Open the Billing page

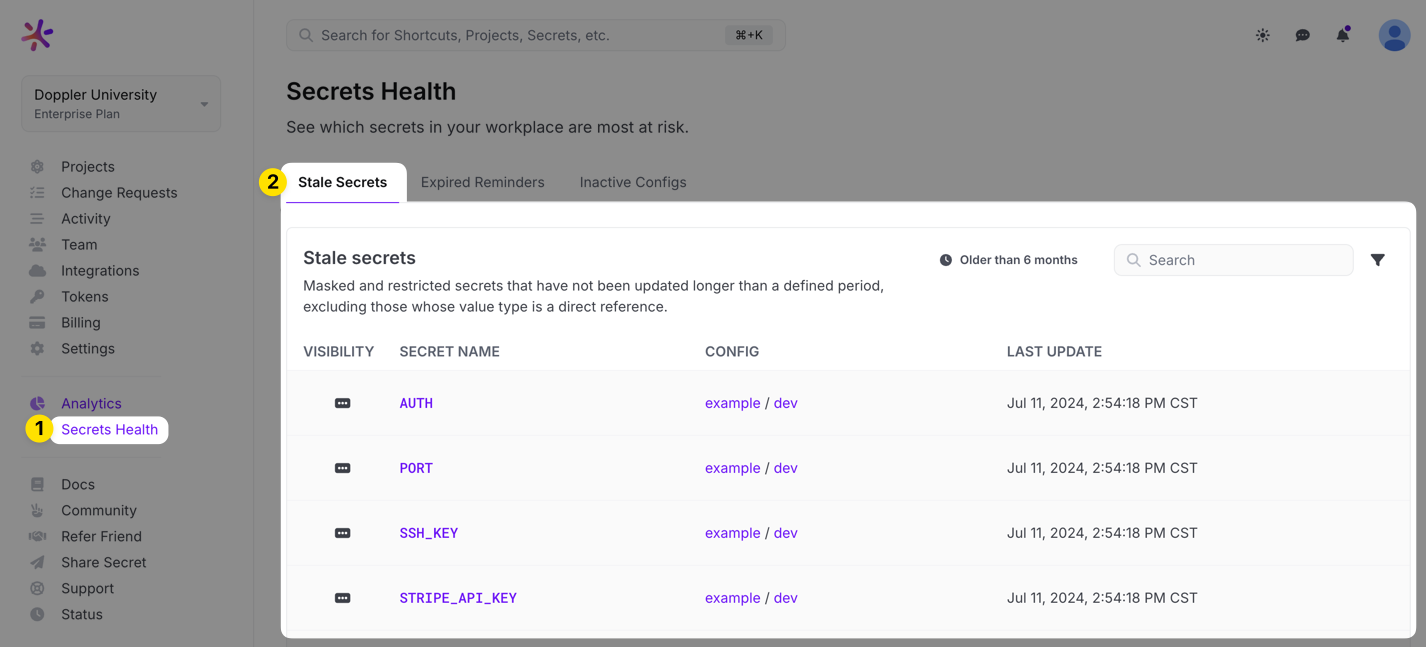[x=81, y=323]
